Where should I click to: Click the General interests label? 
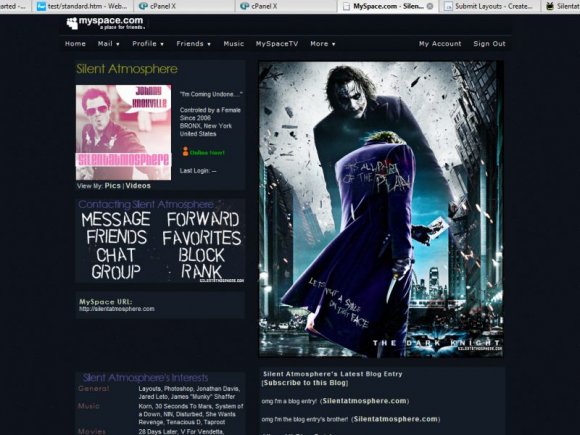(x=94, y=388)
